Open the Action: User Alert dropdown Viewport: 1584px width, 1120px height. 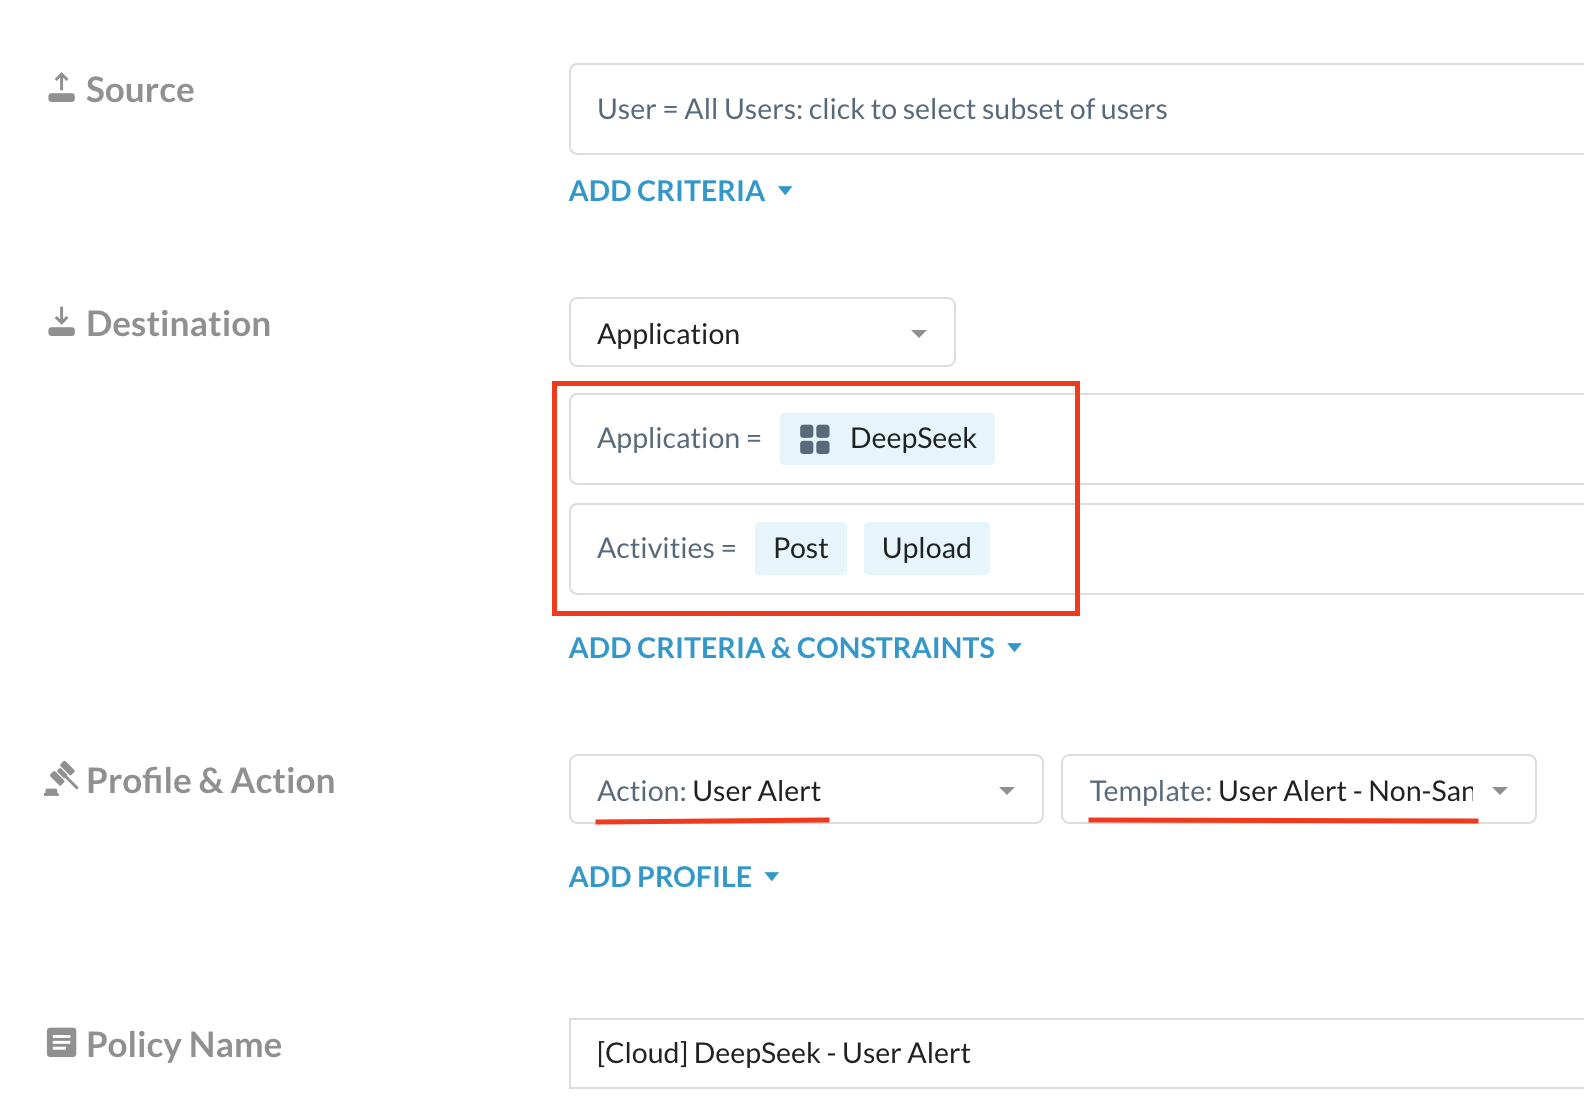click(806, 790)
